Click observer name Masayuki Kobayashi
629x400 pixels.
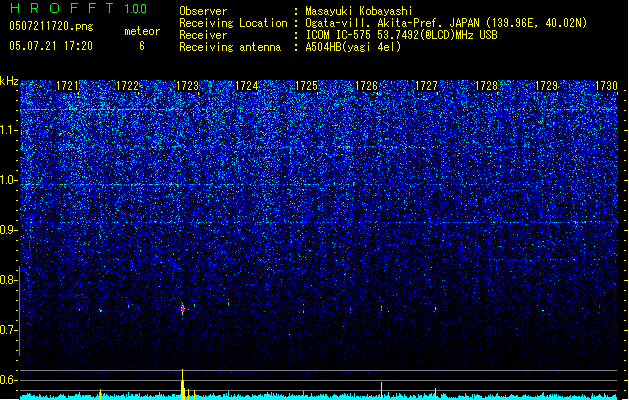359,11
